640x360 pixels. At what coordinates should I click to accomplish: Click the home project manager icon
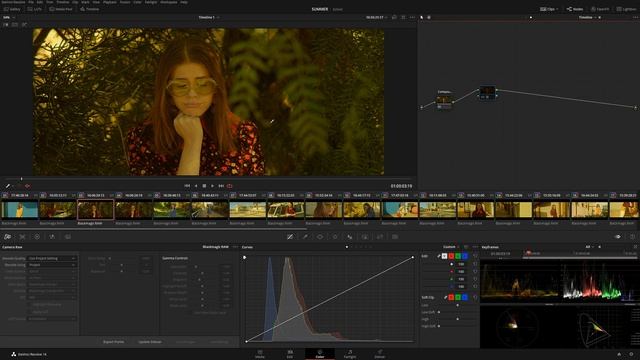click(x=619, y=354)
